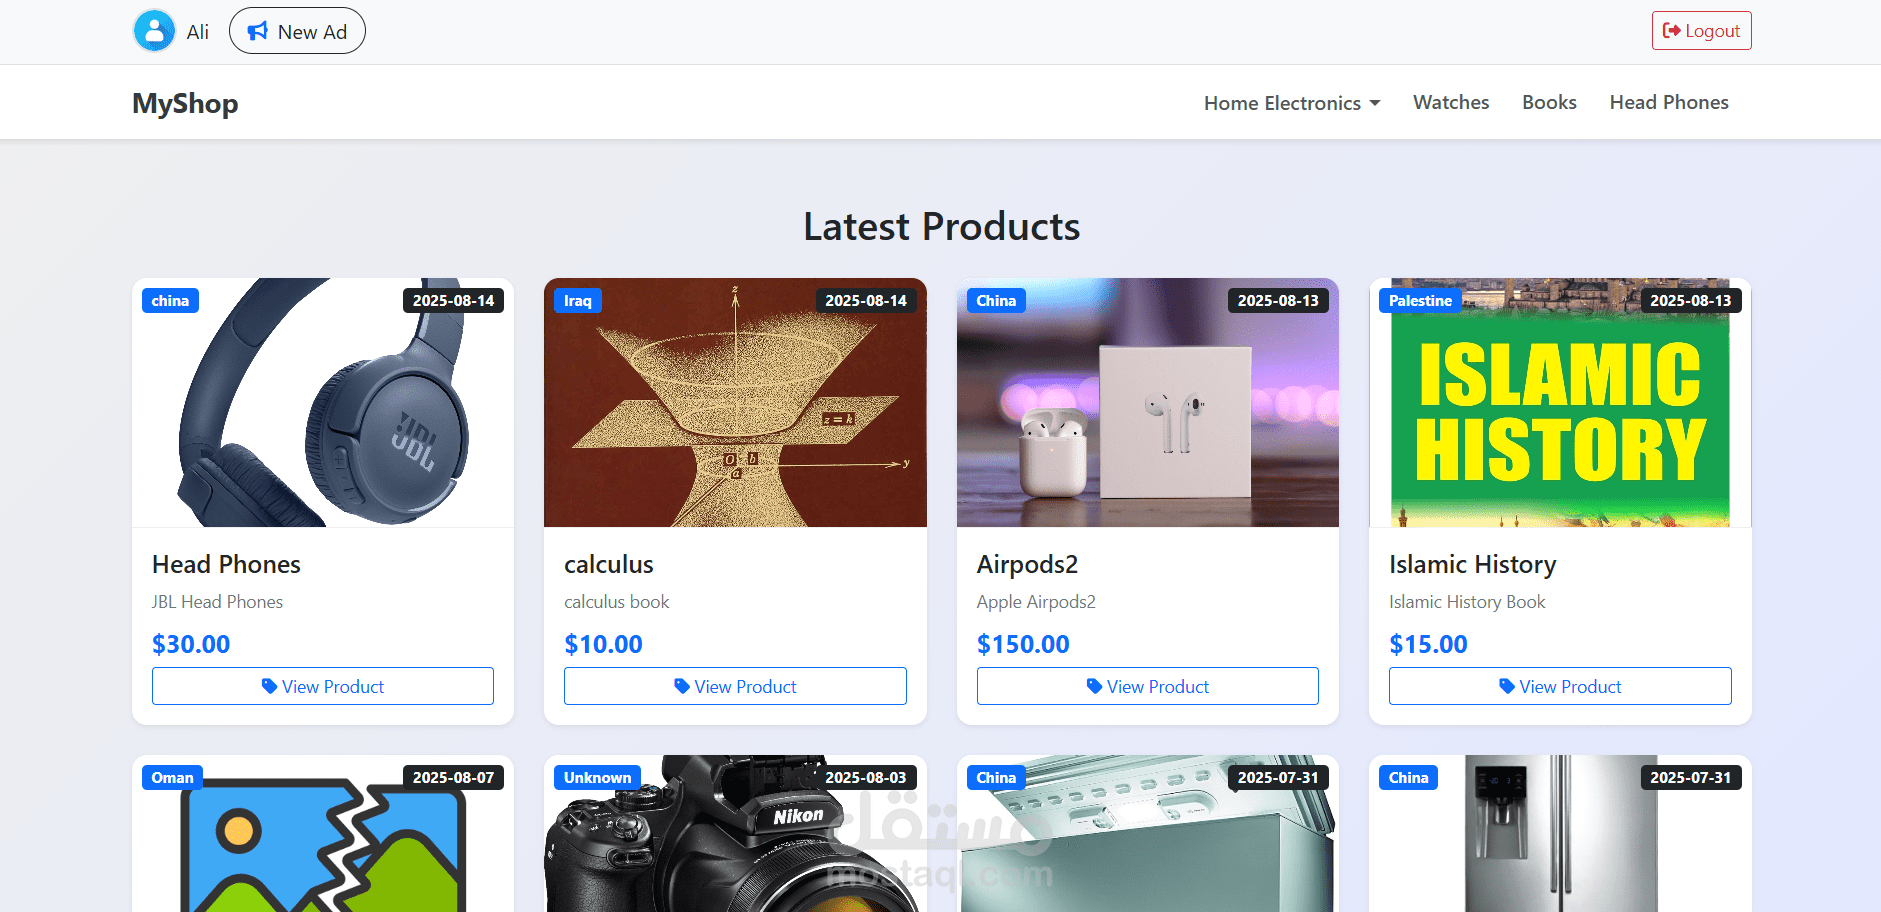Click the Islamic History product title
The width and height of the screenshot is (1881, 912).
[1472, 565]
